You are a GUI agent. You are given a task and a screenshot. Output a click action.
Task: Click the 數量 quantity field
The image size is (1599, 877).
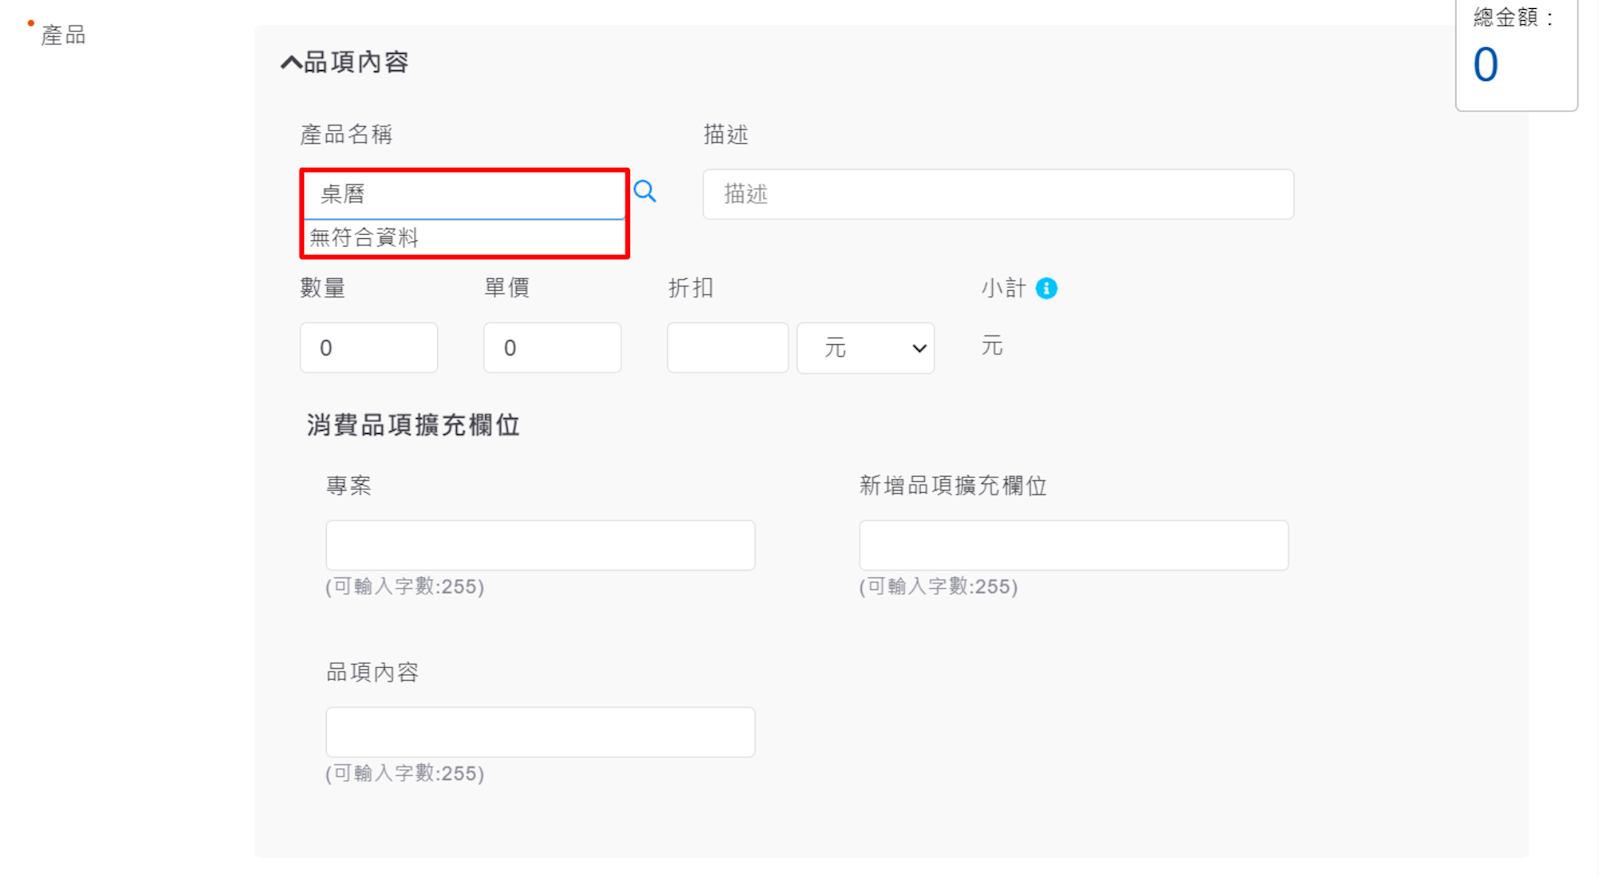[x=368, y=348]
